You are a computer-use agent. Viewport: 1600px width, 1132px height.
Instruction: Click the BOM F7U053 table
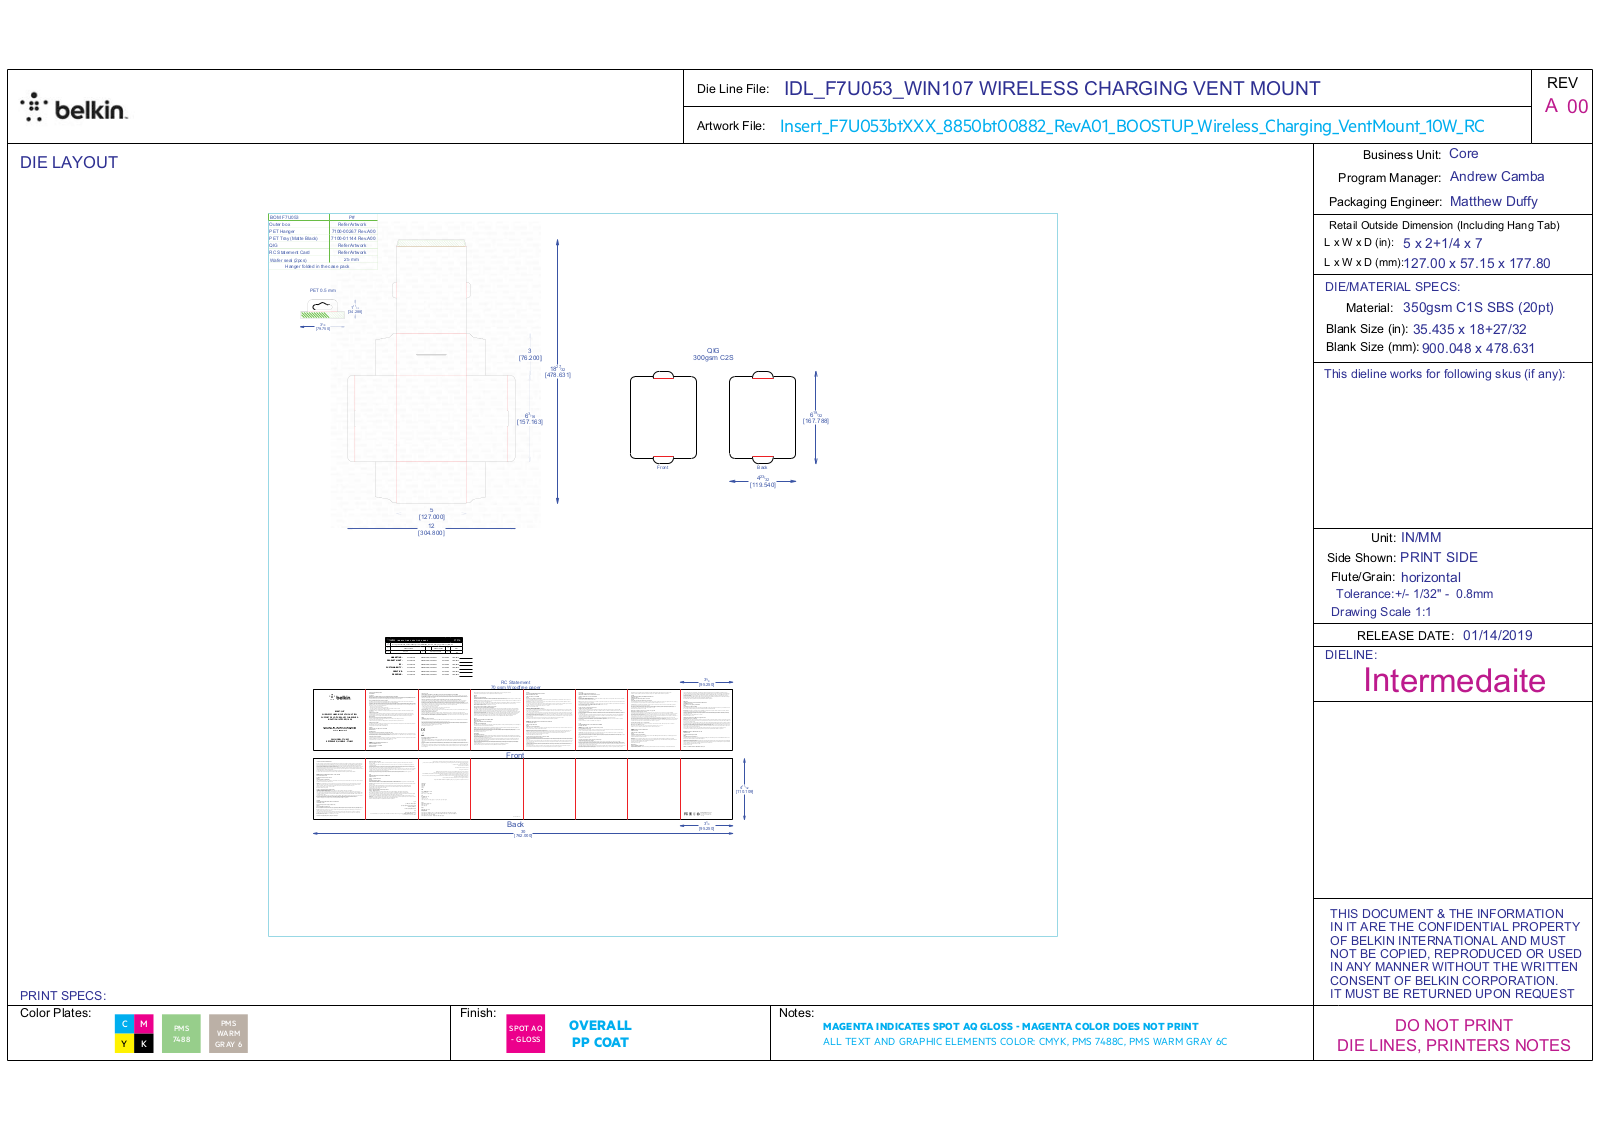pos(323,242)
